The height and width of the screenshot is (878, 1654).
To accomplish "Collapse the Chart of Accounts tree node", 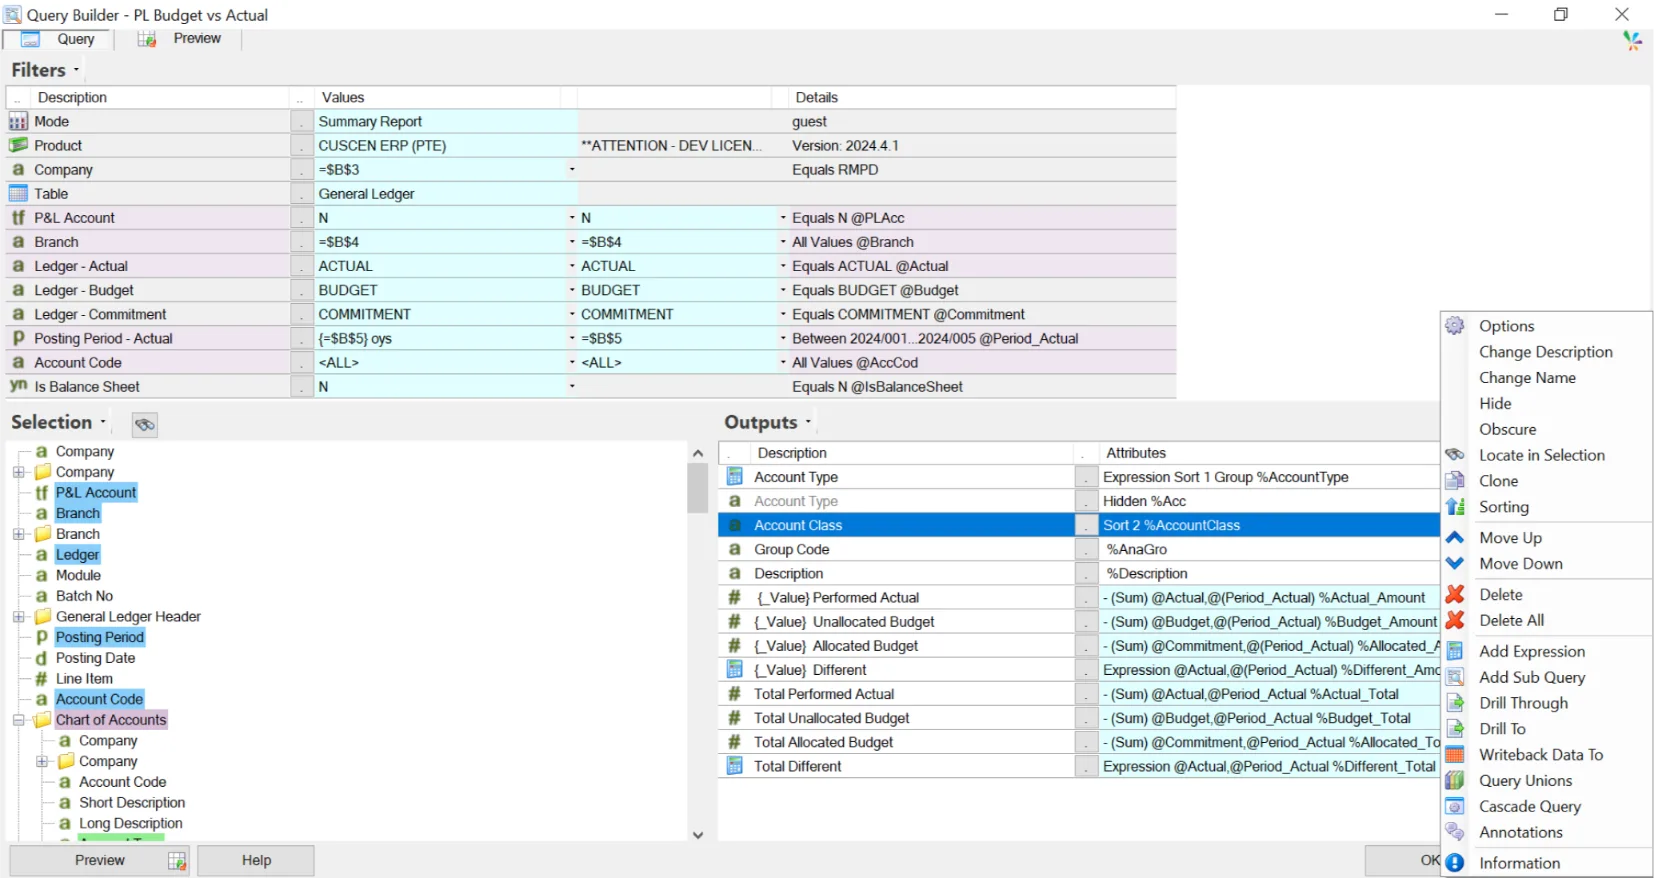I will [x=19, y=720].
